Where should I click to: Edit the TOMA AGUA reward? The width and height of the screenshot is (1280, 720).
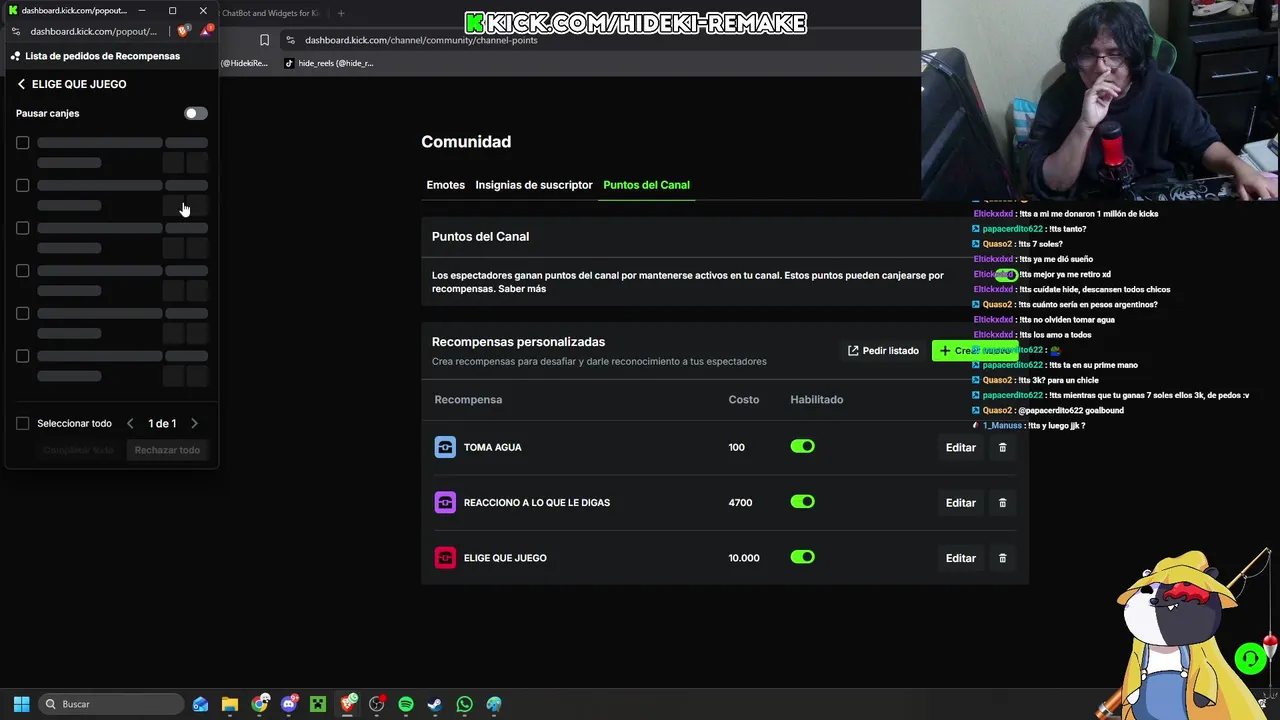point(960,447)
